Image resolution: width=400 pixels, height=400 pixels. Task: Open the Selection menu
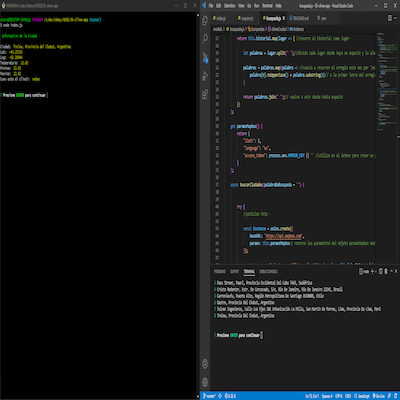229,6
